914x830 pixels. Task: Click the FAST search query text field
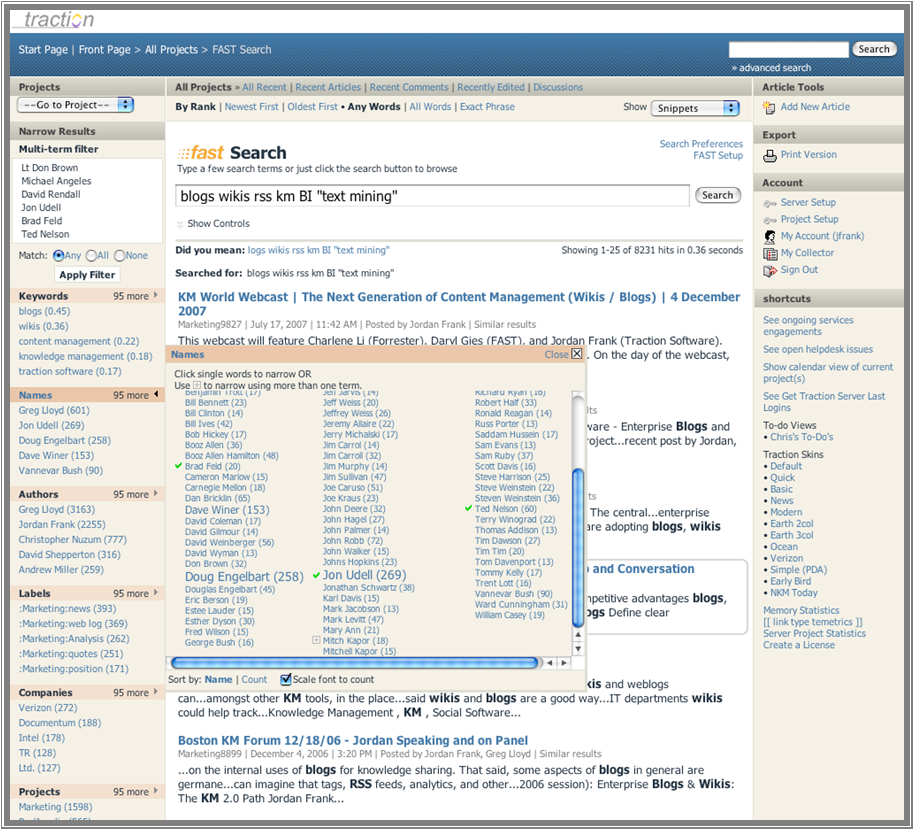(433, 196)
